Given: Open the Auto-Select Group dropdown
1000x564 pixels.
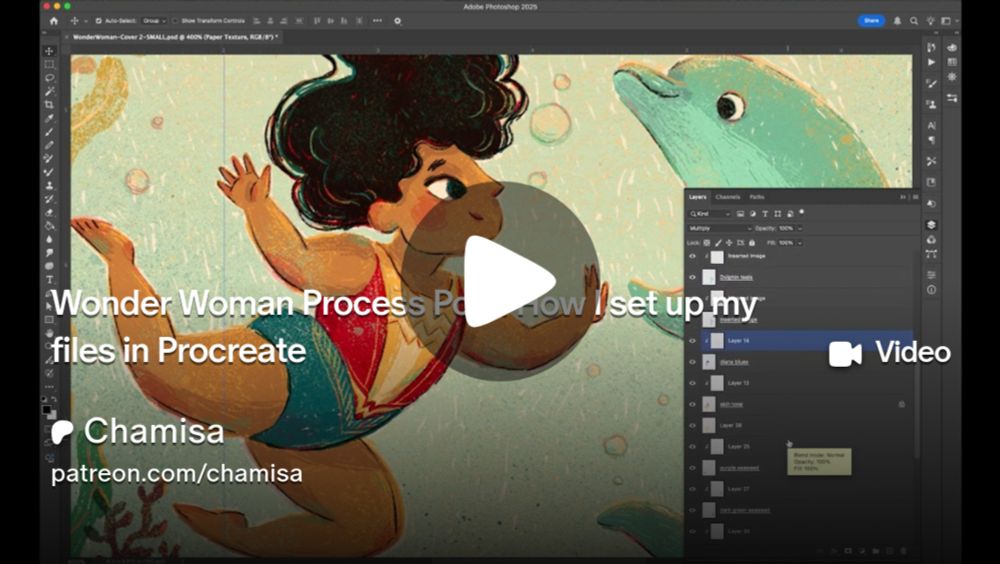Looking at the screenshot, I should (154, 21).
